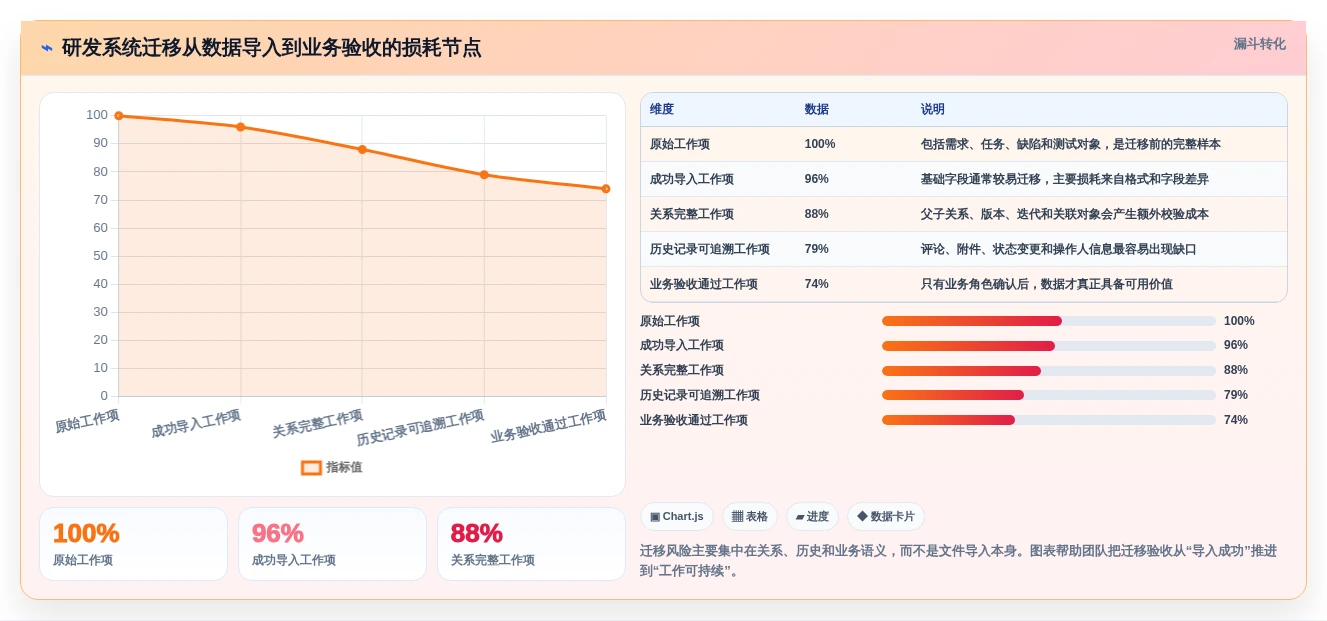Click the chart title 研发系统迁移从数据导入到业务验收的损耗节点

point(271,48)
